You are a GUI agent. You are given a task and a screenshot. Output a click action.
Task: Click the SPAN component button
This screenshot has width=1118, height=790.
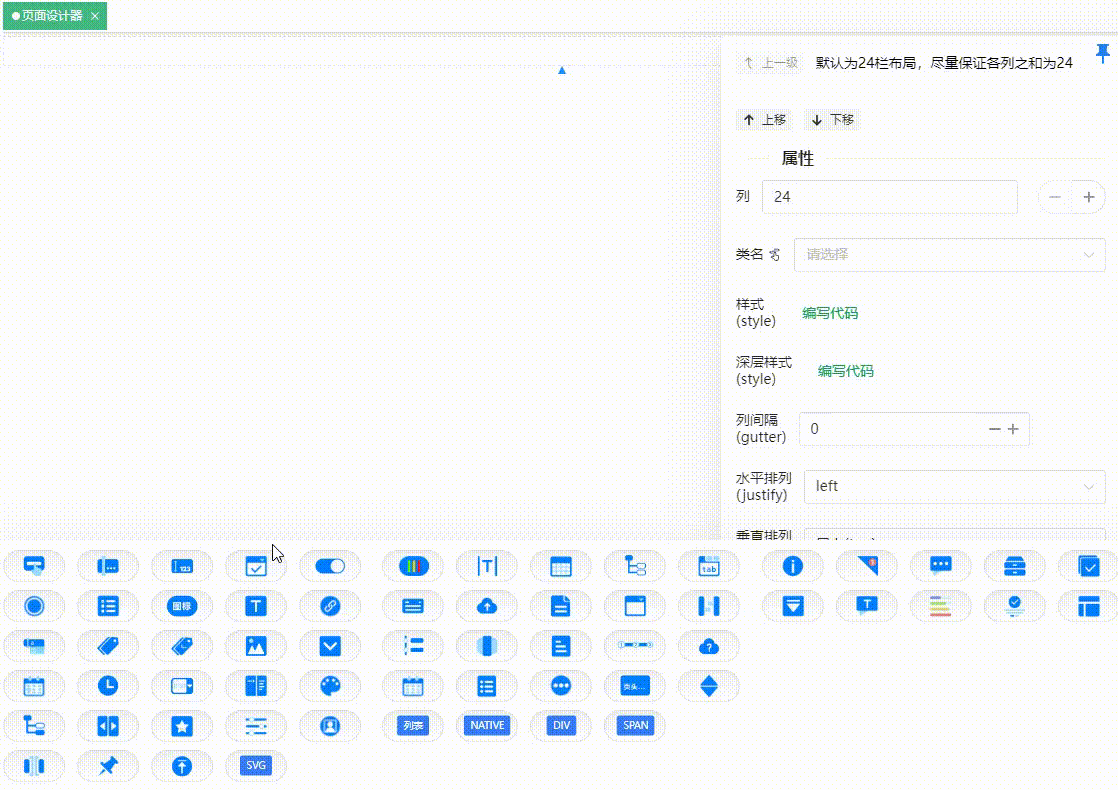(634, 726)
